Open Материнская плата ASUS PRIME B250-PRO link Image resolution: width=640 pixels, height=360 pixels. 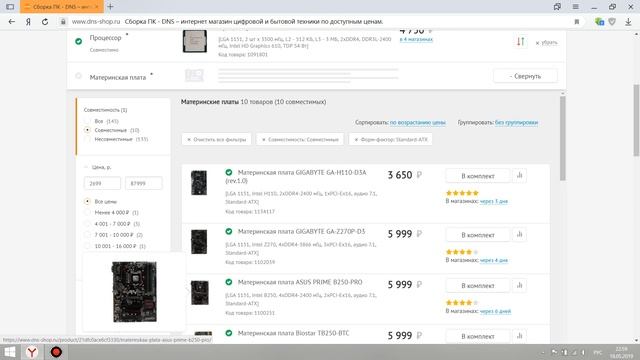300,282
